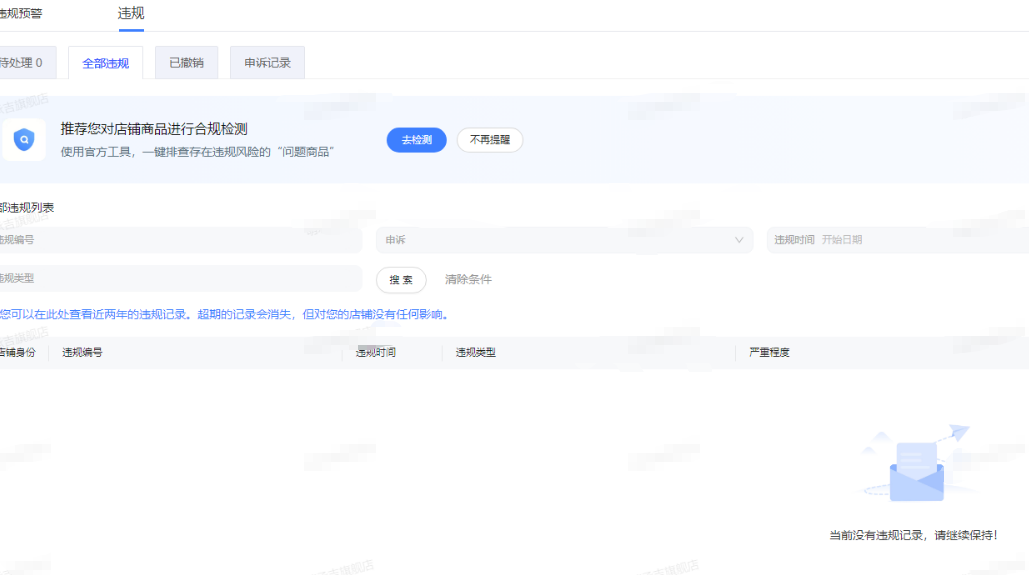Click the envelope empty-state illustration
Screen dimensions: 1029x575
point(916,465)
